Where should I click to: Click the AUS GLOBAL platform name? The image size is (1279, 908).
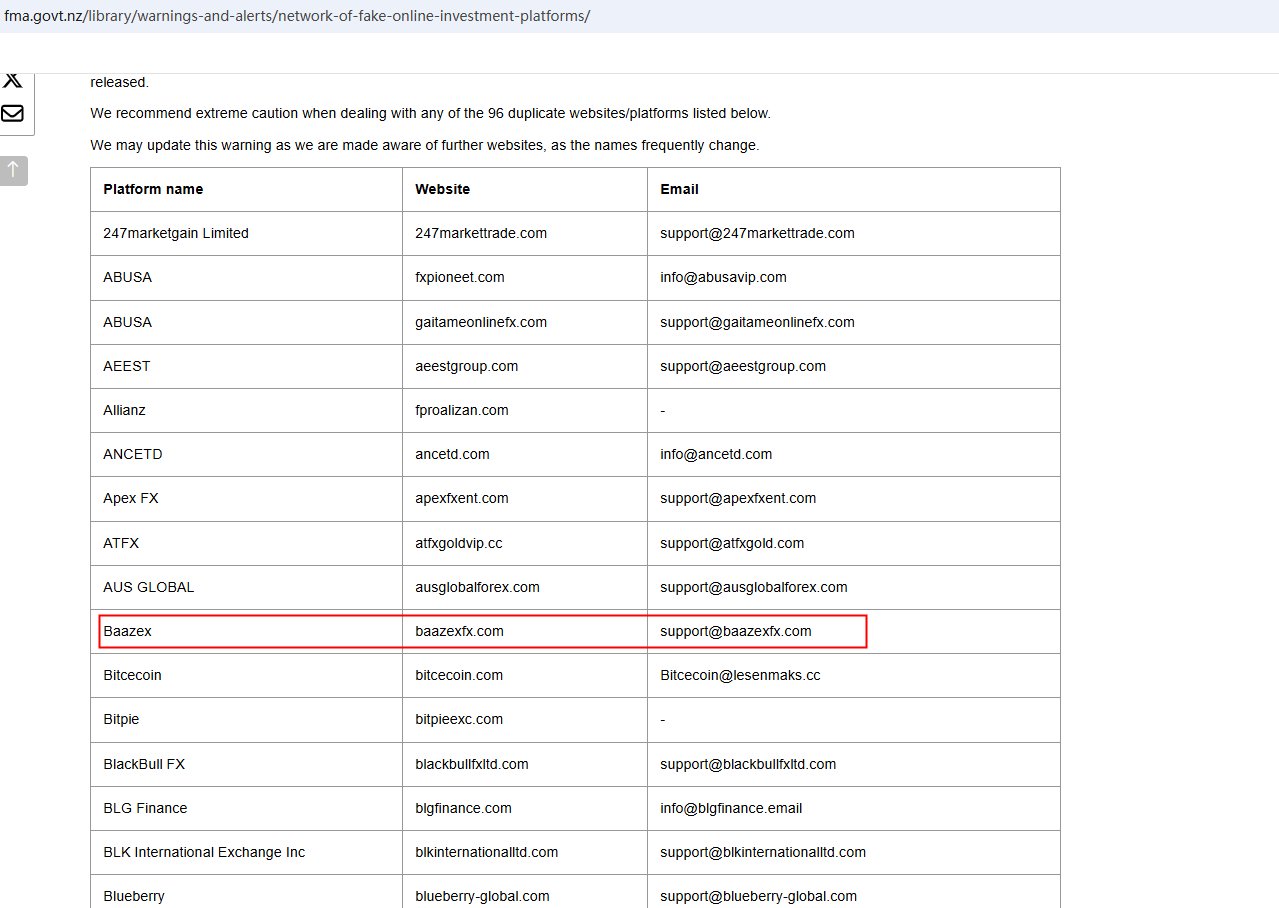pyautogui.click(x=148, y=587)
